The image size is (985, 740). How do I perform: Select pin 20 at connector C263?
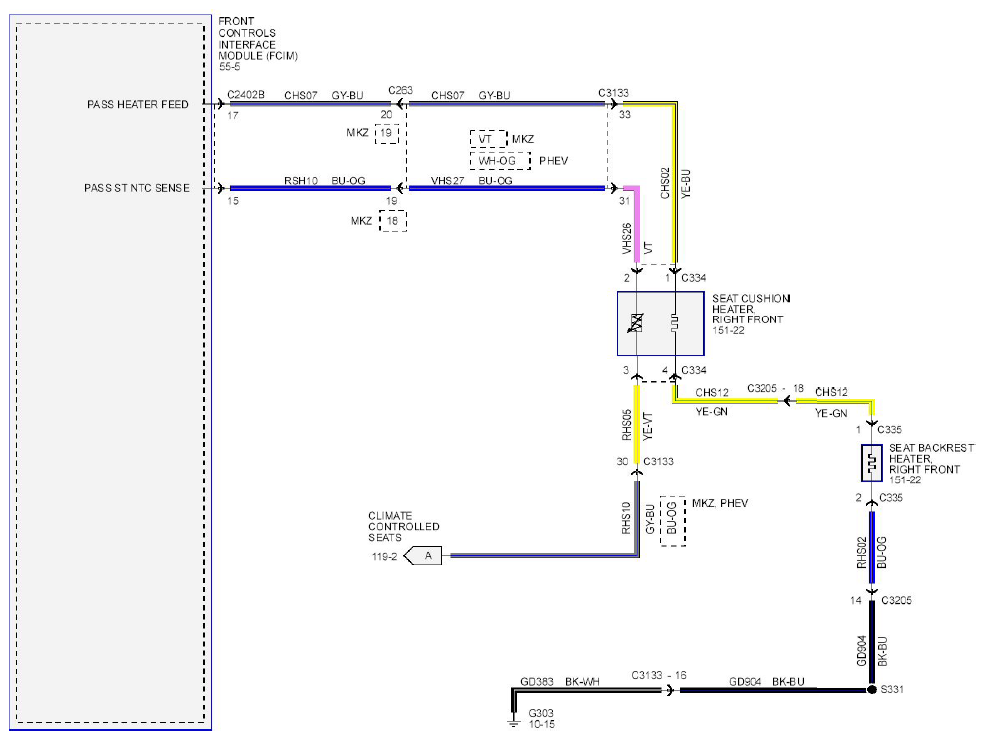[x=386, y=114]
